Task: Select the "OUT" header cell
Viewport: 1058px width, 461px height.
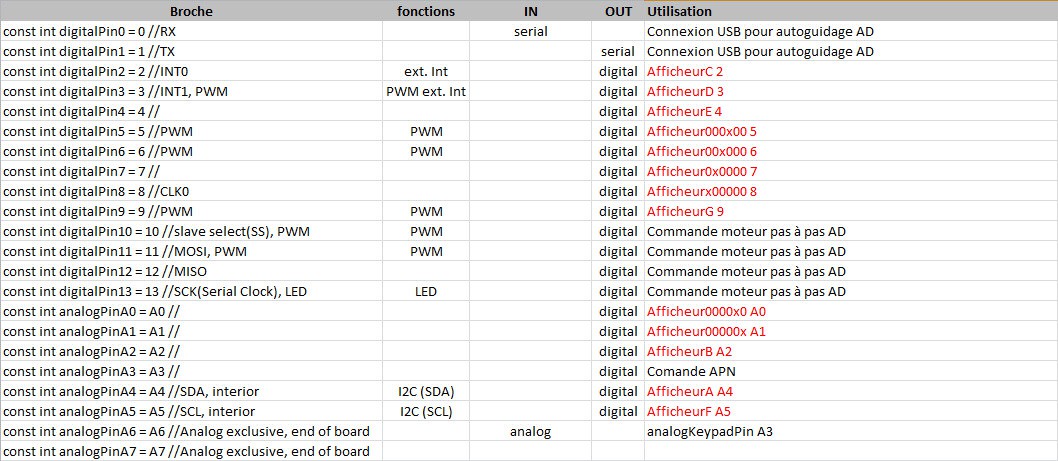Action: point(618,11)
